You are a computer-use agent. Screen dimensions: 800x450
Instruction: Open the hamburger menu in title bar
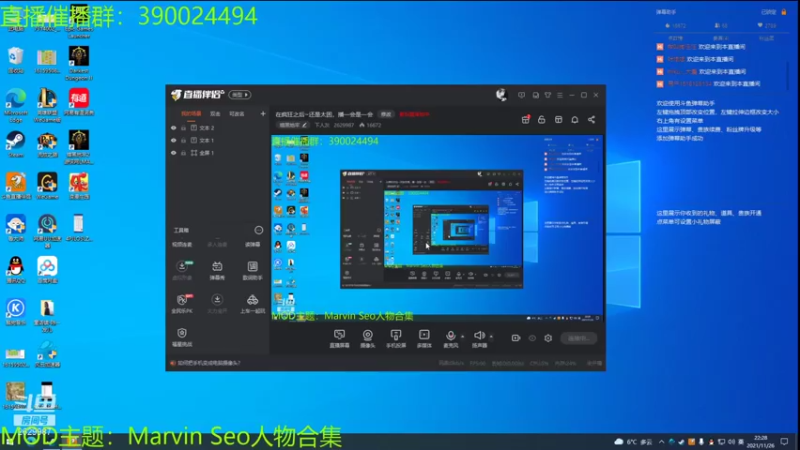pyautogui.click(x=560, y=95)
